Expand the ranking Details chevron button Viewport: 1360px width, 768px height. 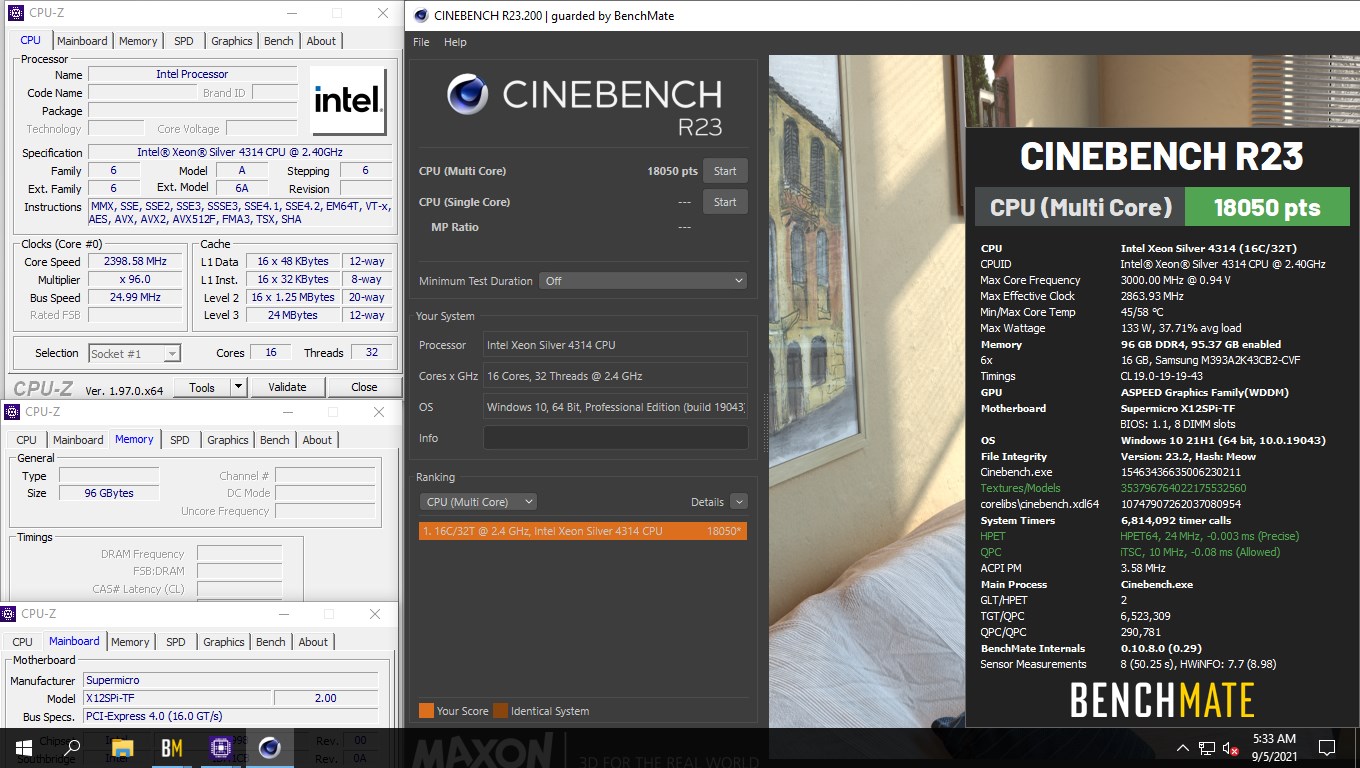click(x=739, y=502)
